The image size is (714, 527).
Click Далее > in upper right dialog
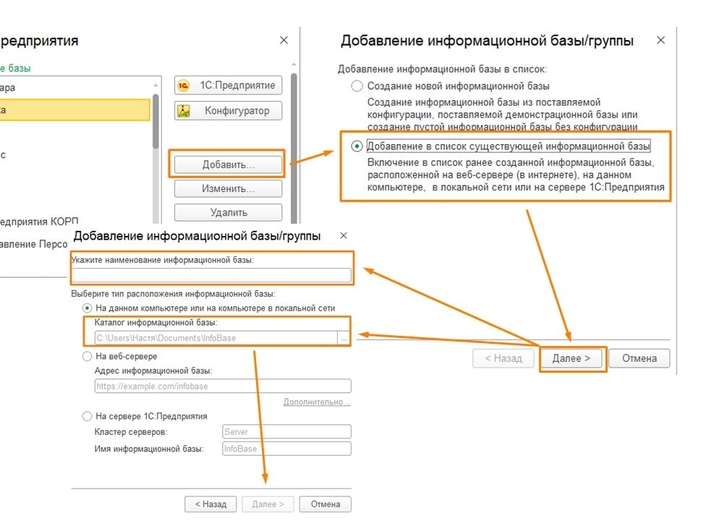571,358
